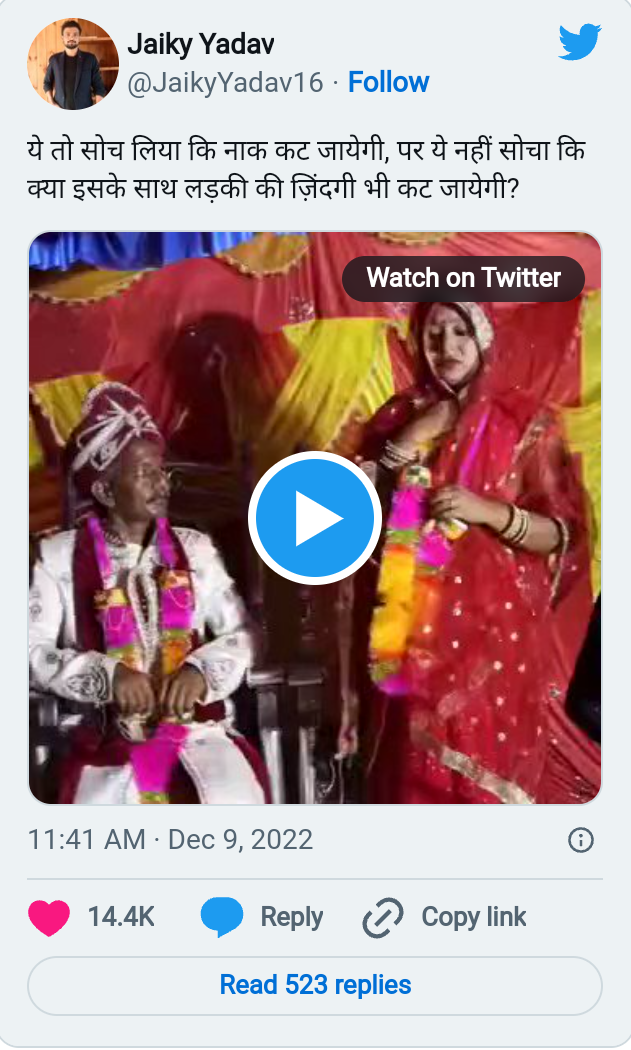
Task: Click the 14.4K likes count
Action: 121,917
